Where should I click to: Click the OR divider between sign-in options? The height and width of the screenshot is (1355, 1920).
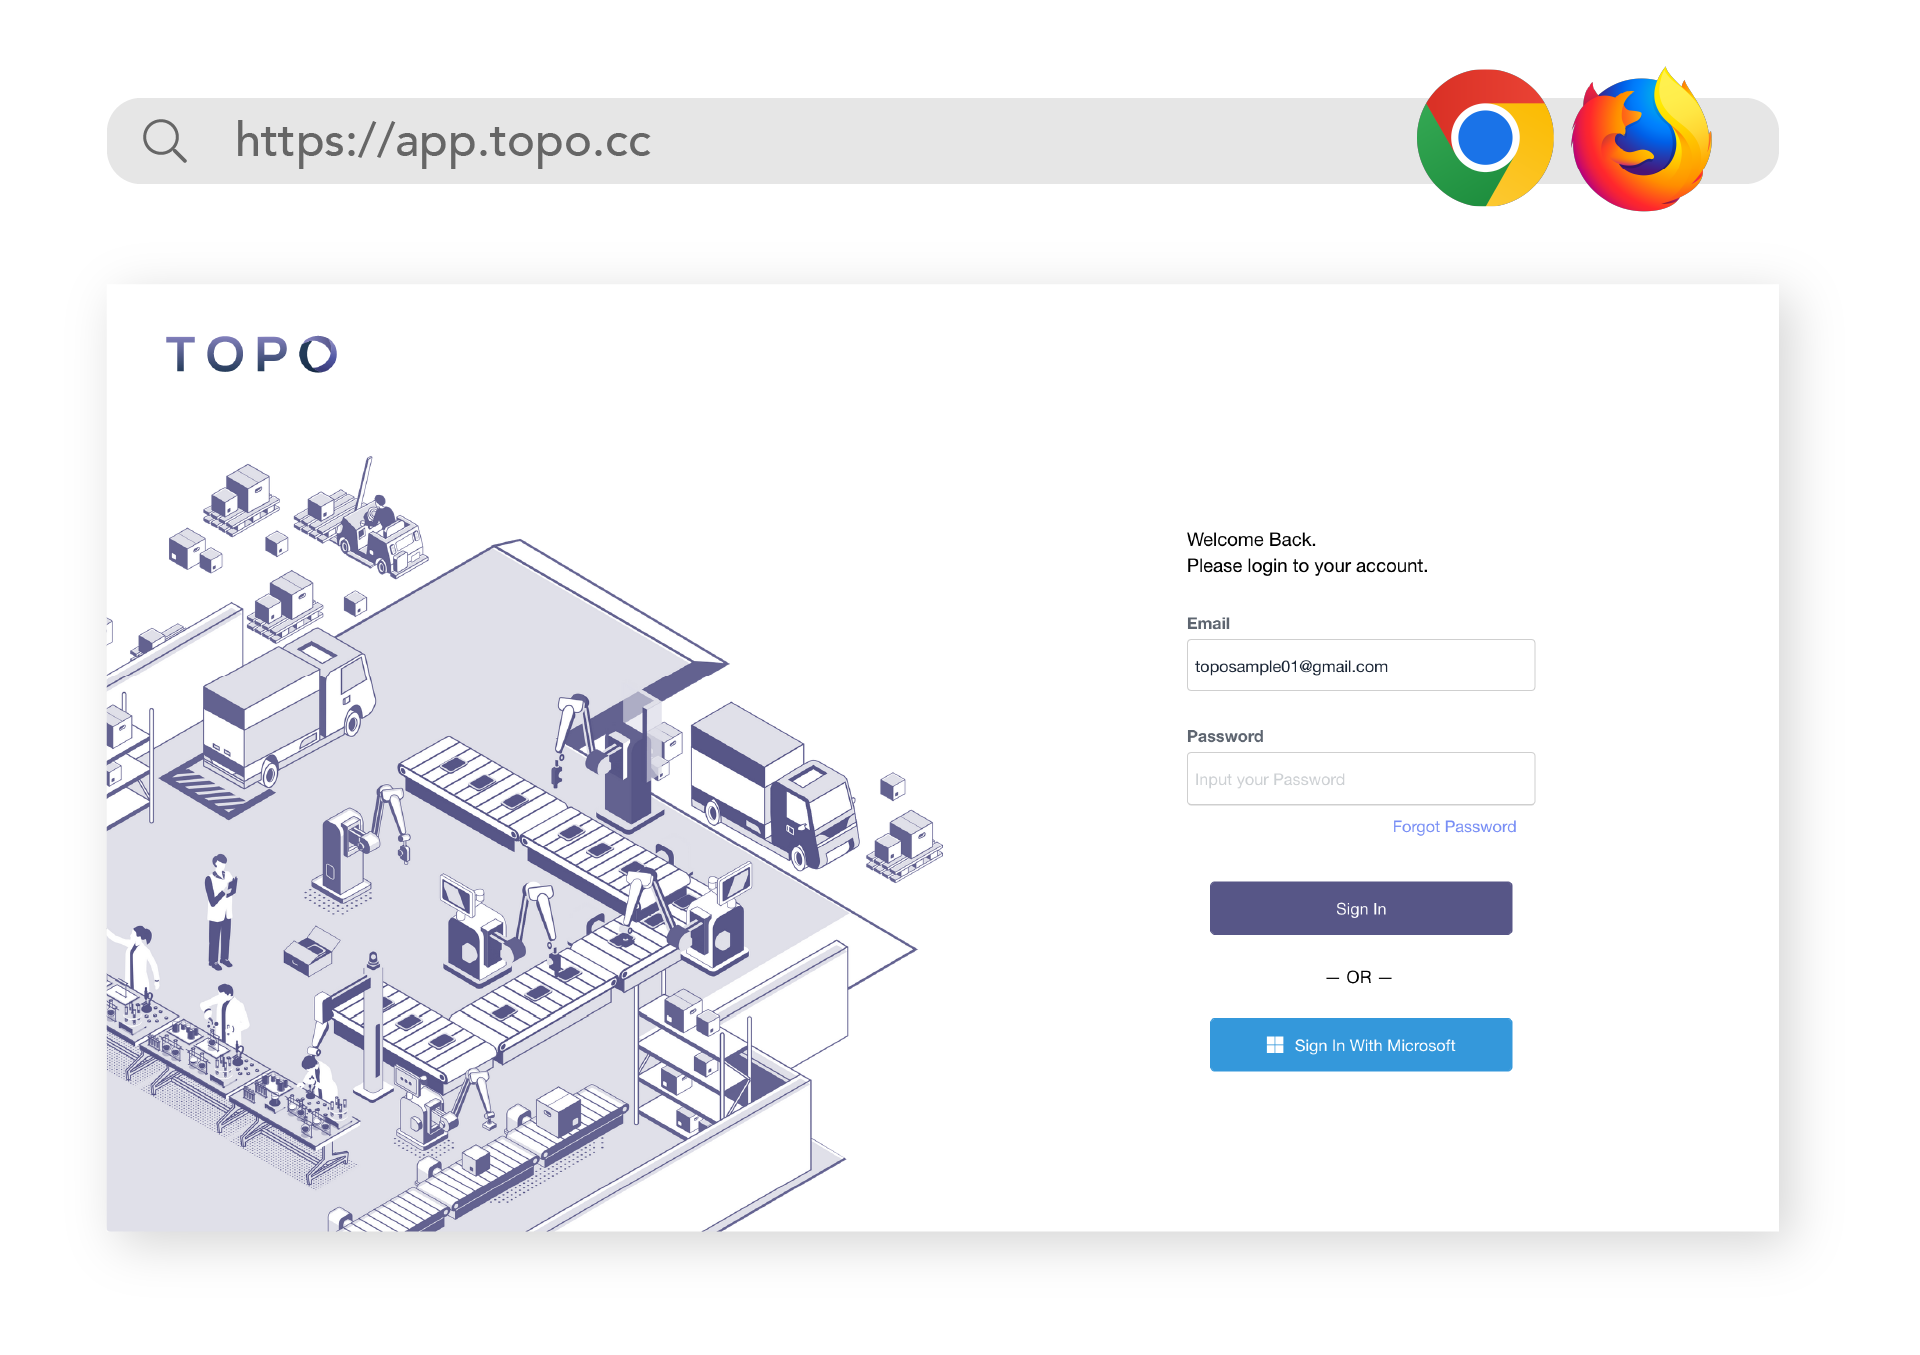click(1360, 977)
